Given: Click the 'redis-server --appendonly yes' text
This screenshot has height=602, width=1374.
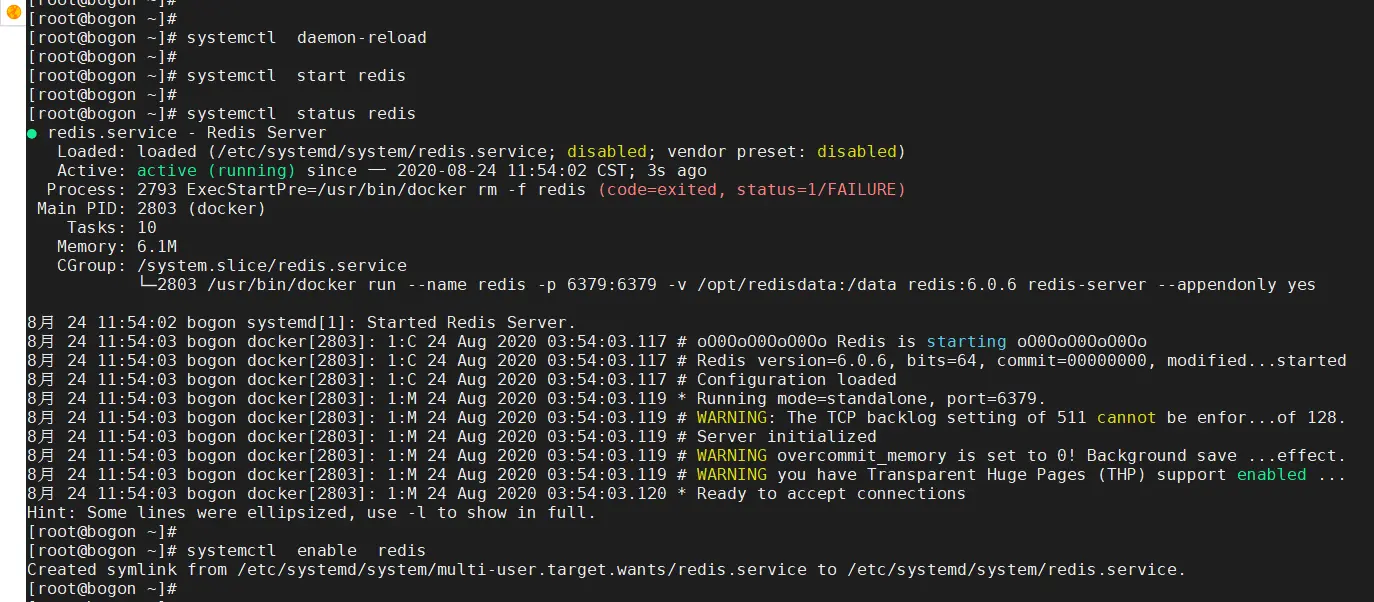Looking at the screenshot, I should click(1172, 285).
